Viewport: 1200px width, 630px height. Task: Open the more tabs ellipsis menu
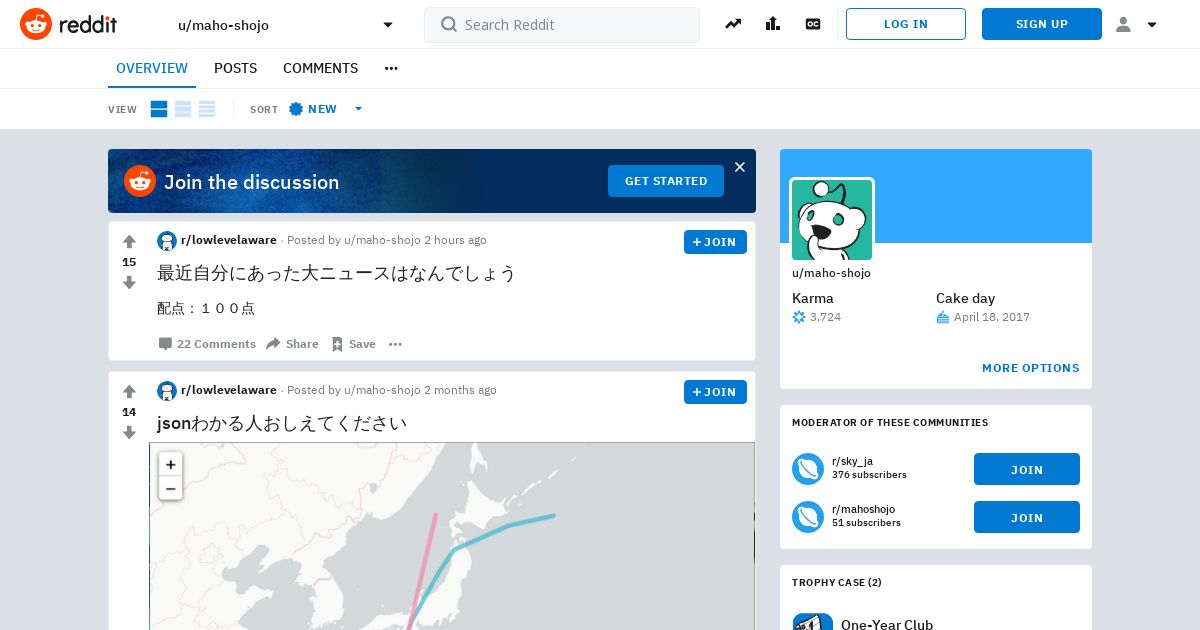pyautogui.click(x=391, y=68)
